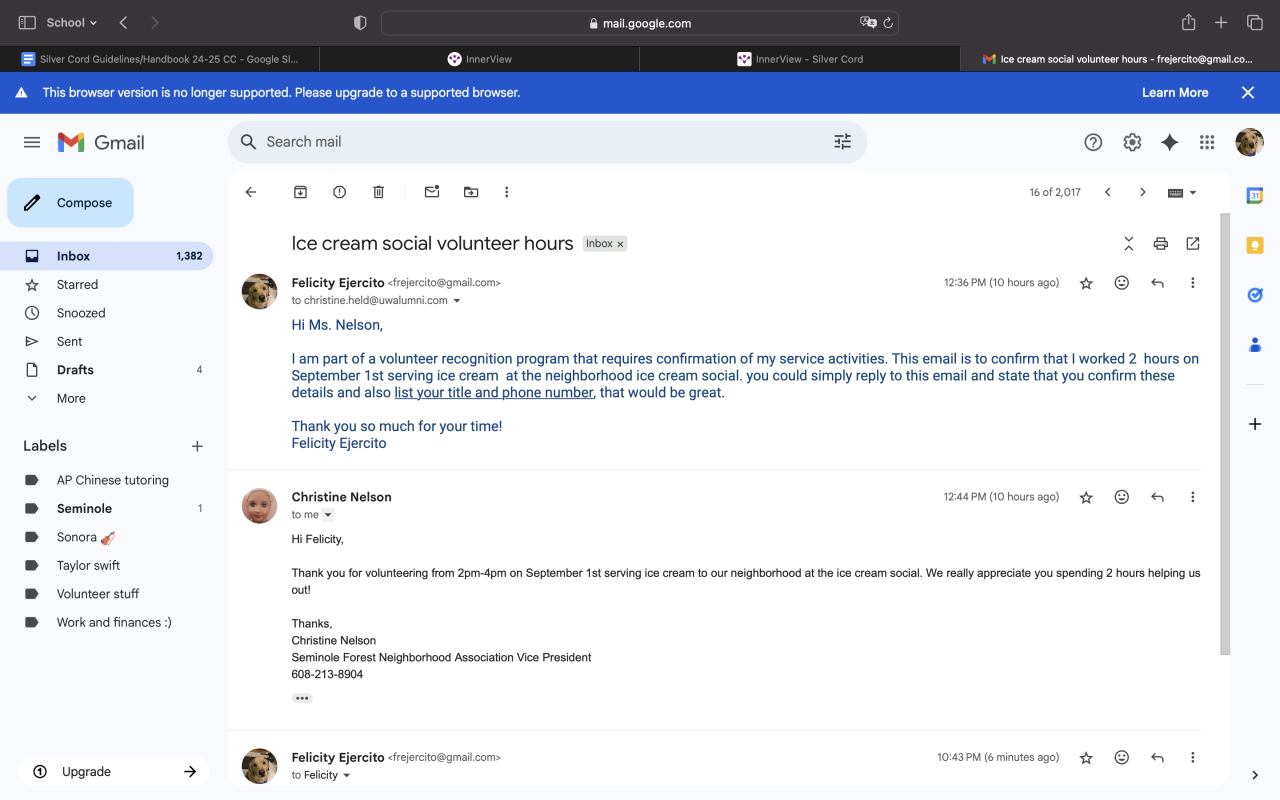
Task: Star the 12:36 PM message
Action: pyautogui.click(x=1086, y=283)
